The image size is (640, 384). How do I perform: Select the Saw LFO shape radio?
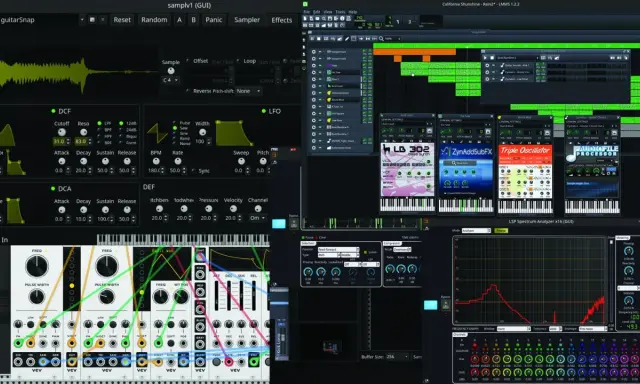[x=174, y=128]
